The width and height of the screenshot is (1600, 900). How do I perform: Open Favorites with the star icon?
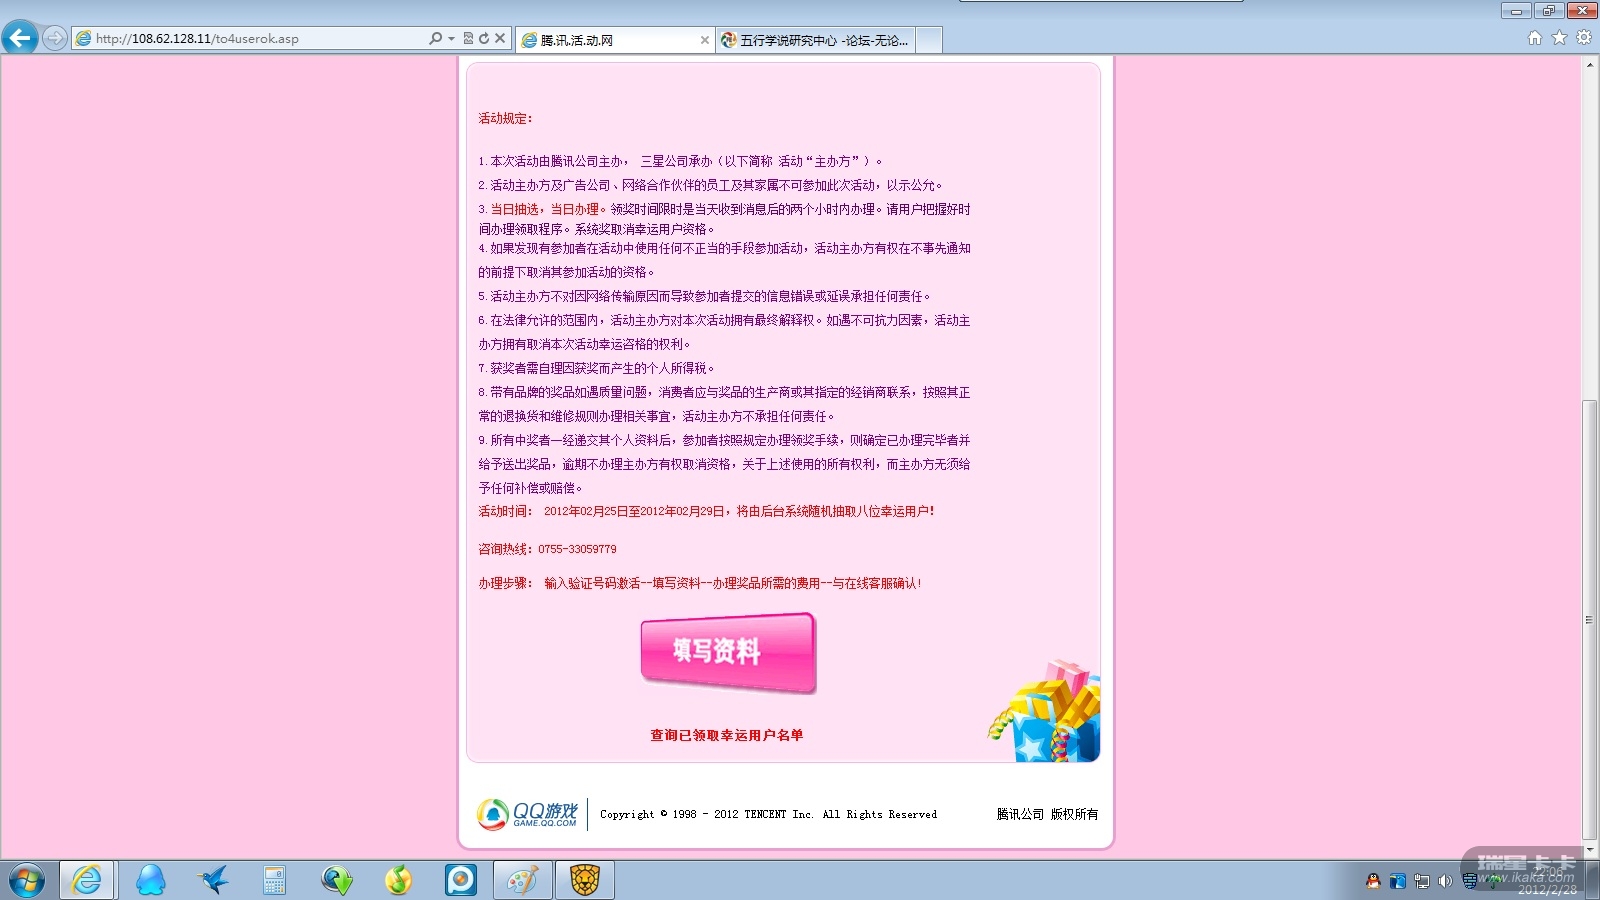point(1559,38)
